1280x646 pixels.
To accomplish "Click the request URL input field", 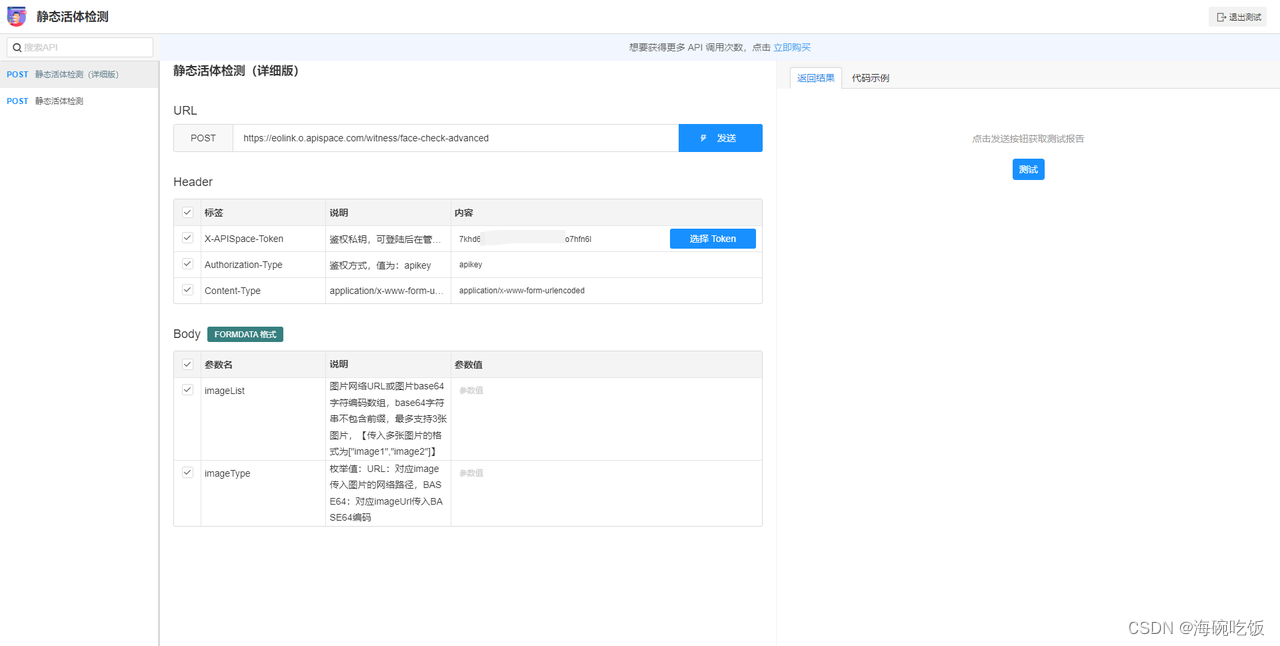I will pos(450,138).
